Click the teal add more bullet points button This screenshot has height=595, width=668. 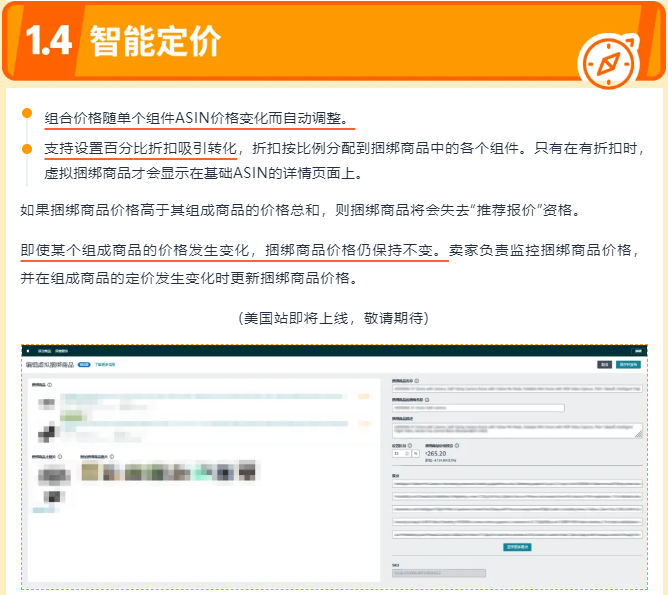tap(517, 547)
